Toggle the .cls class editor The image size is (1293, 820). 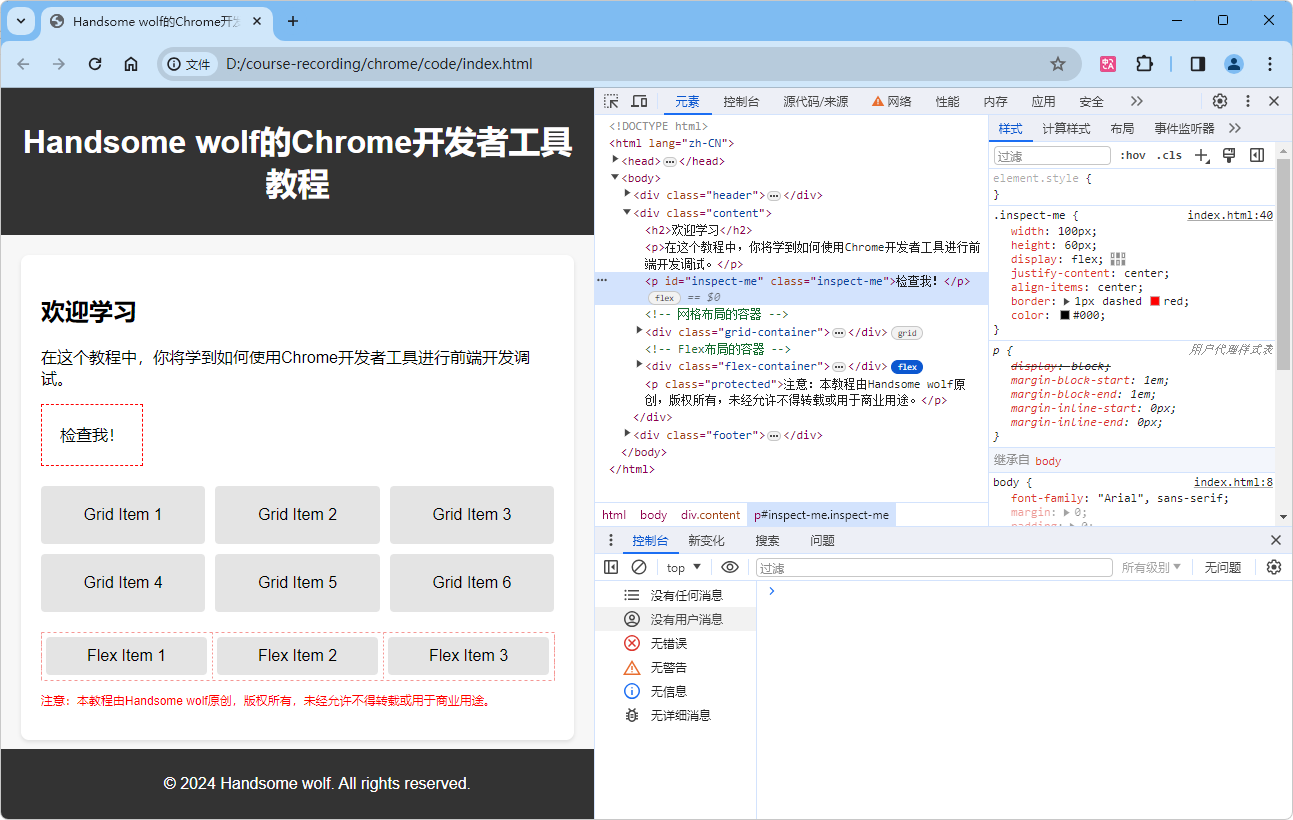pyautogui.click(x=1169, y=155)
